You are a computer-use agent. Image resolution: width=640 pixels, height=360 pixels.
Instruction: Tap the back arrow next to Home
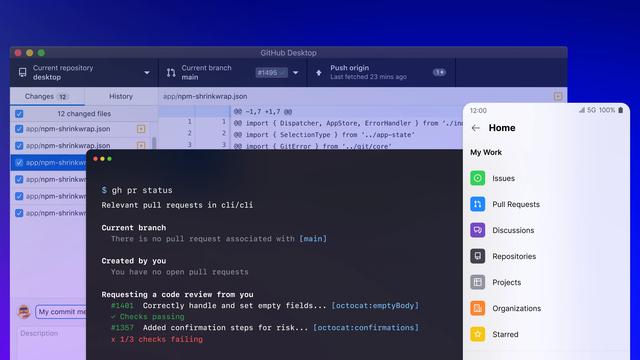476,128
